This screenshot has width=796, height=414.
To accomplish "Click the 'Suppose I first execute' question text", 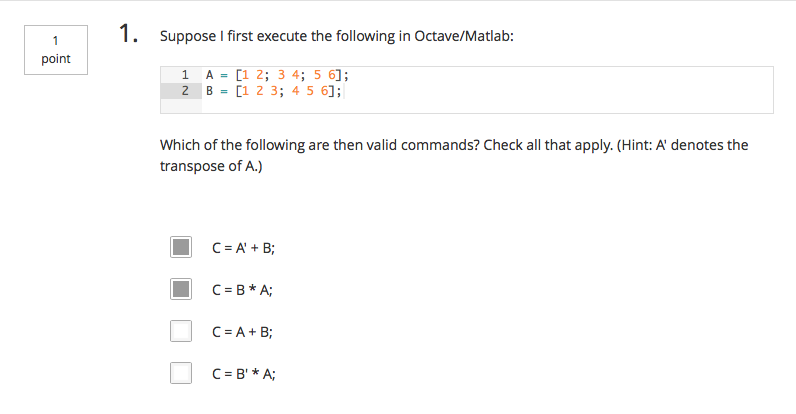I will 337,36.
